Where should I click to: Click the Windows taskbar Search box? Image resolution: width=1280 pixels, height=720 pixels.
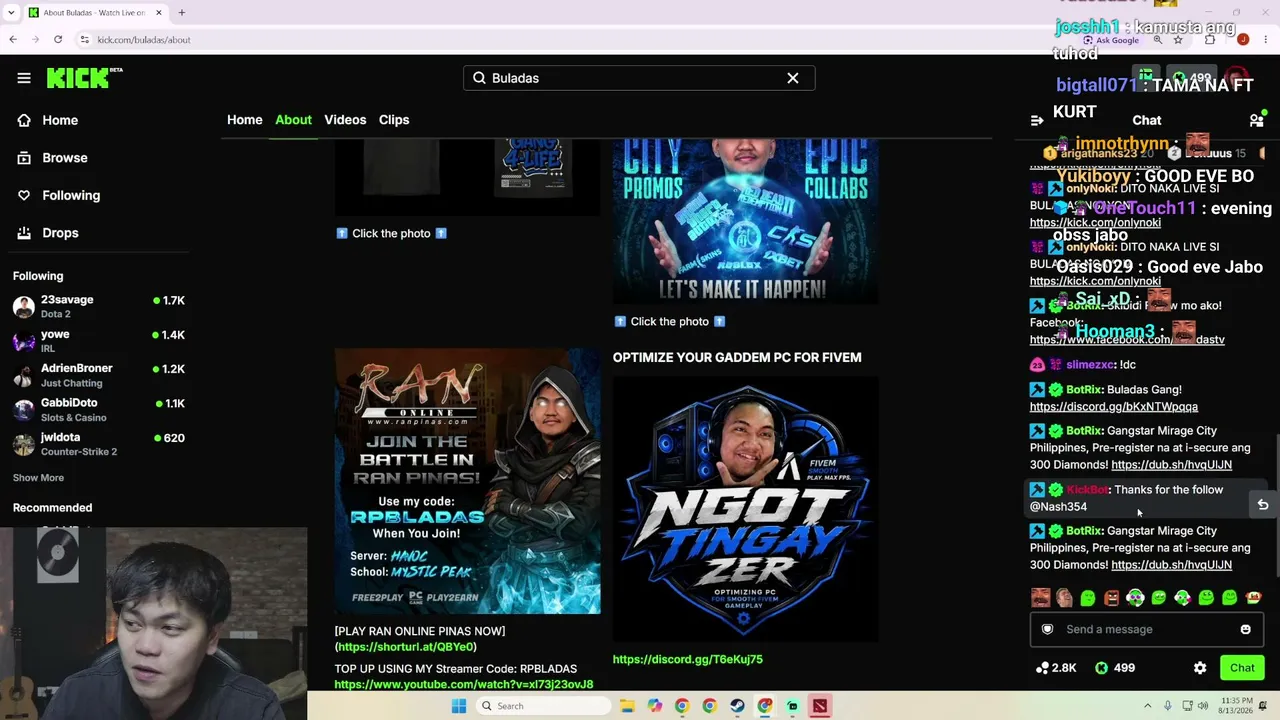coord(542,706)
